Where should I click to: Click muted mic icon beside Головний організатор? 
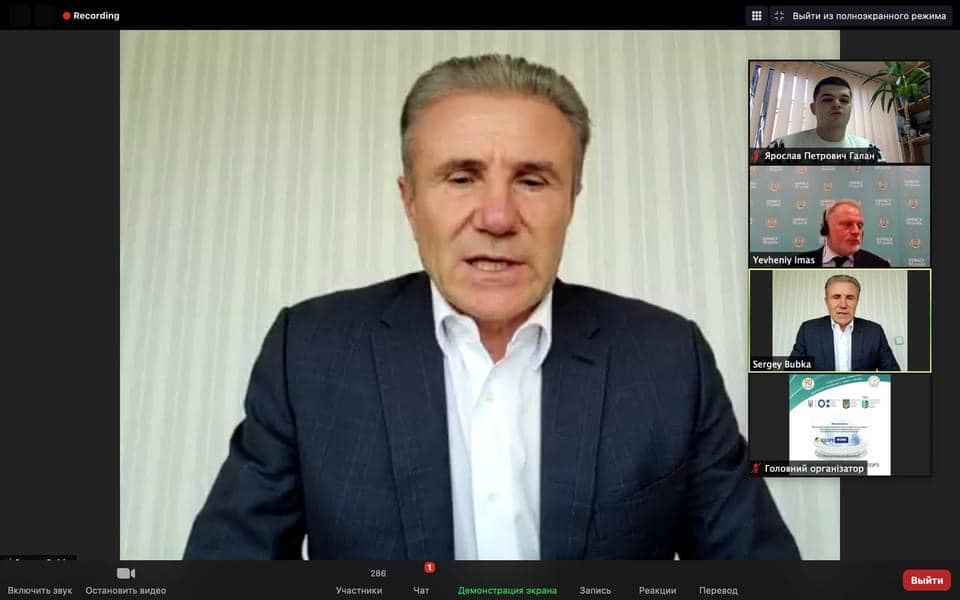(757, 468)
